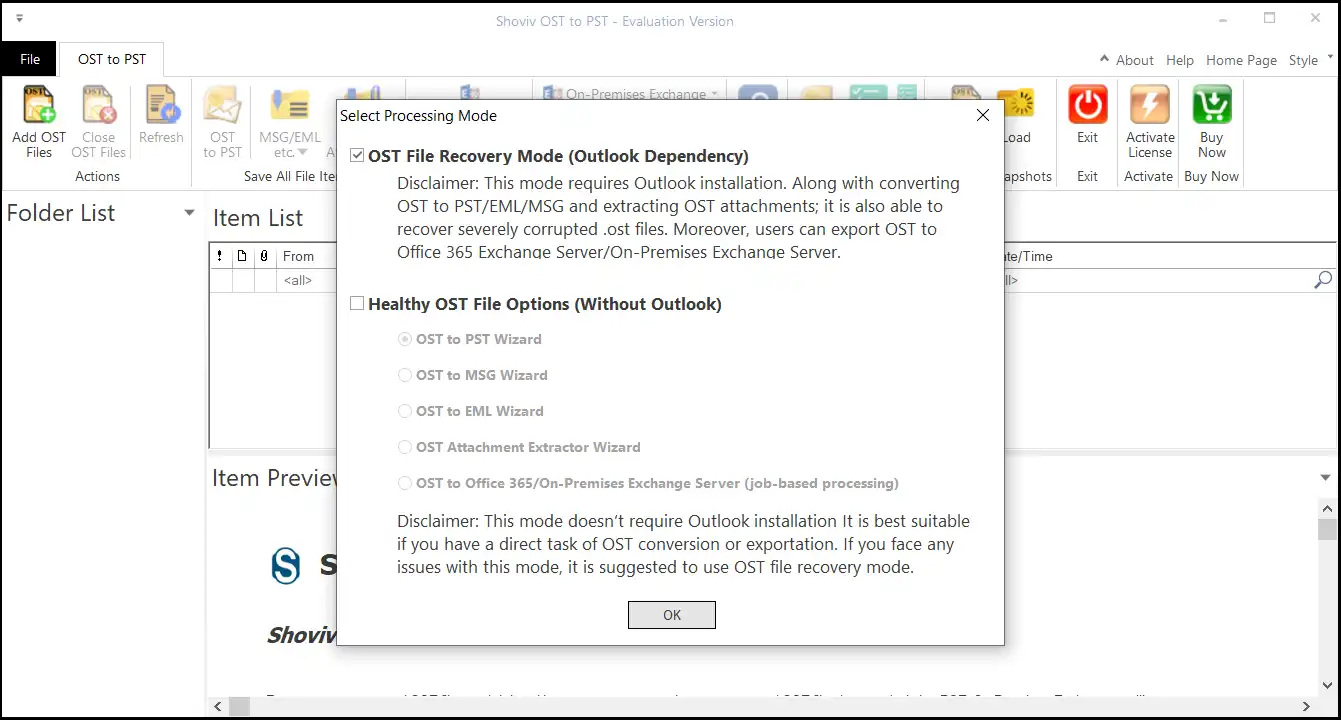Open the Quick Access Toolbar customize arrow
The image size is (1341, 720).
(20, 19)
